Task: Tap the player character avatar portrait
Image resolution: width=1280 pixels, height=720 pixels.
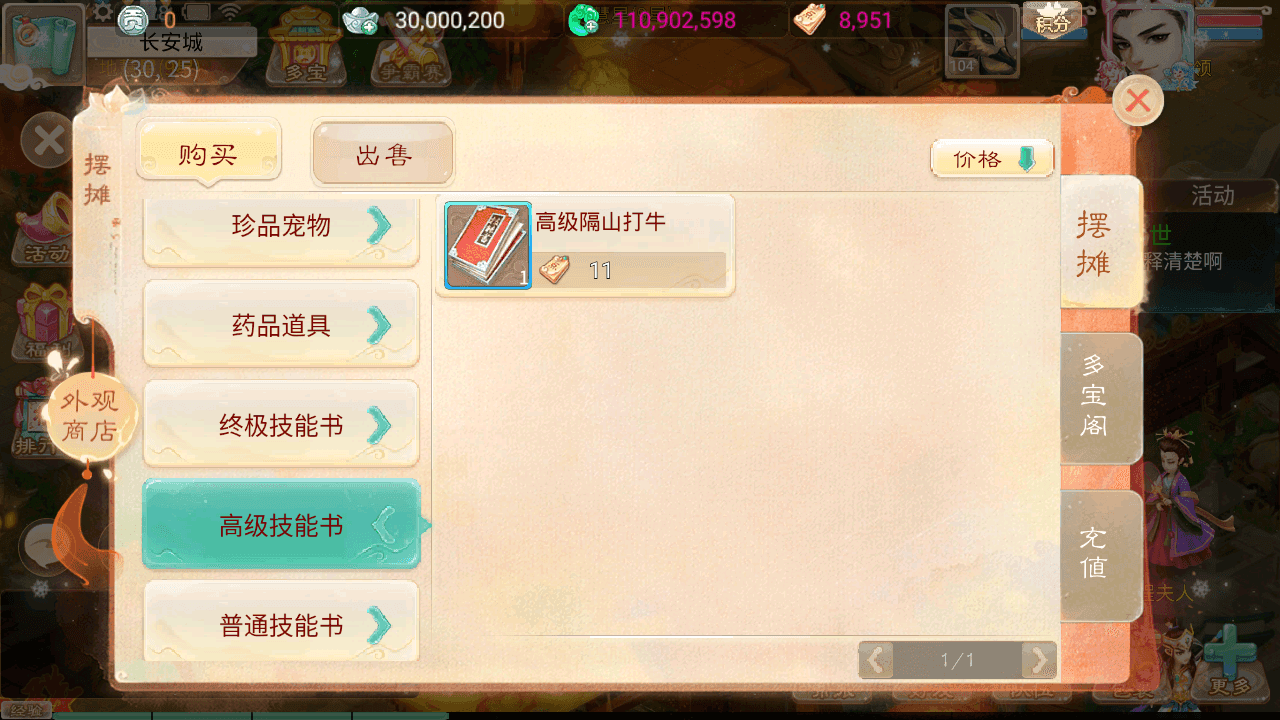Action: (x=1147, y=40)
